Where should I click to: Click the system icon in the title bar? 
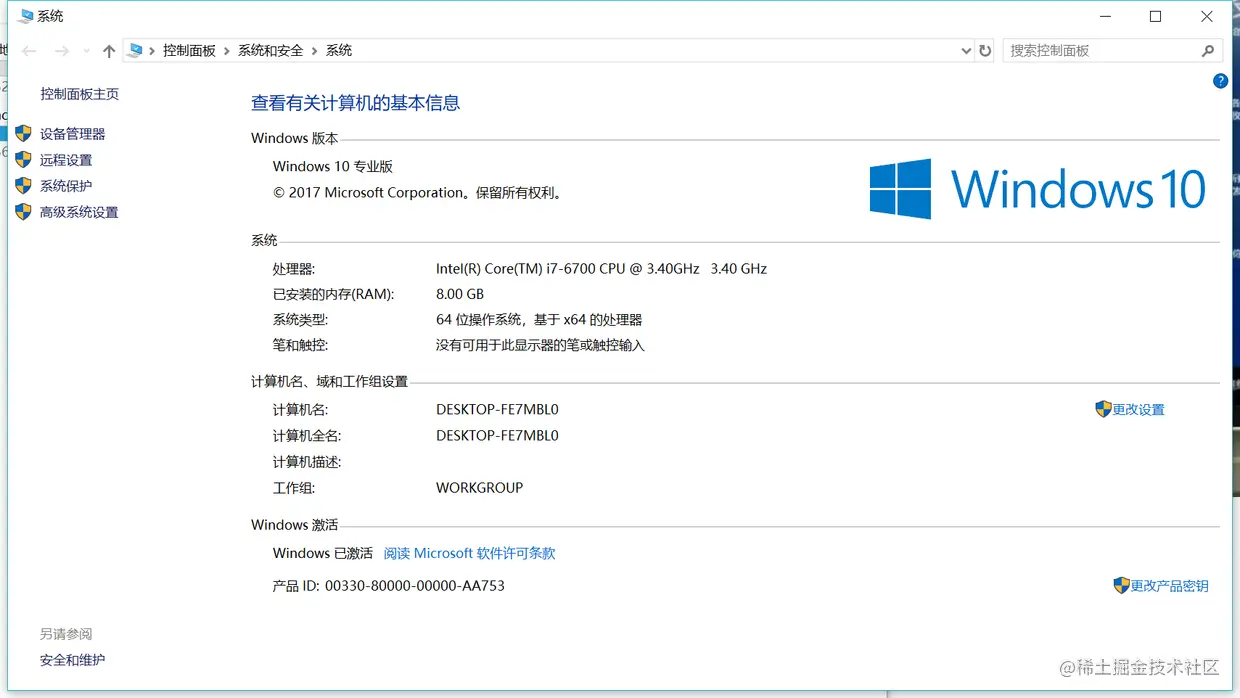[26, 16]
